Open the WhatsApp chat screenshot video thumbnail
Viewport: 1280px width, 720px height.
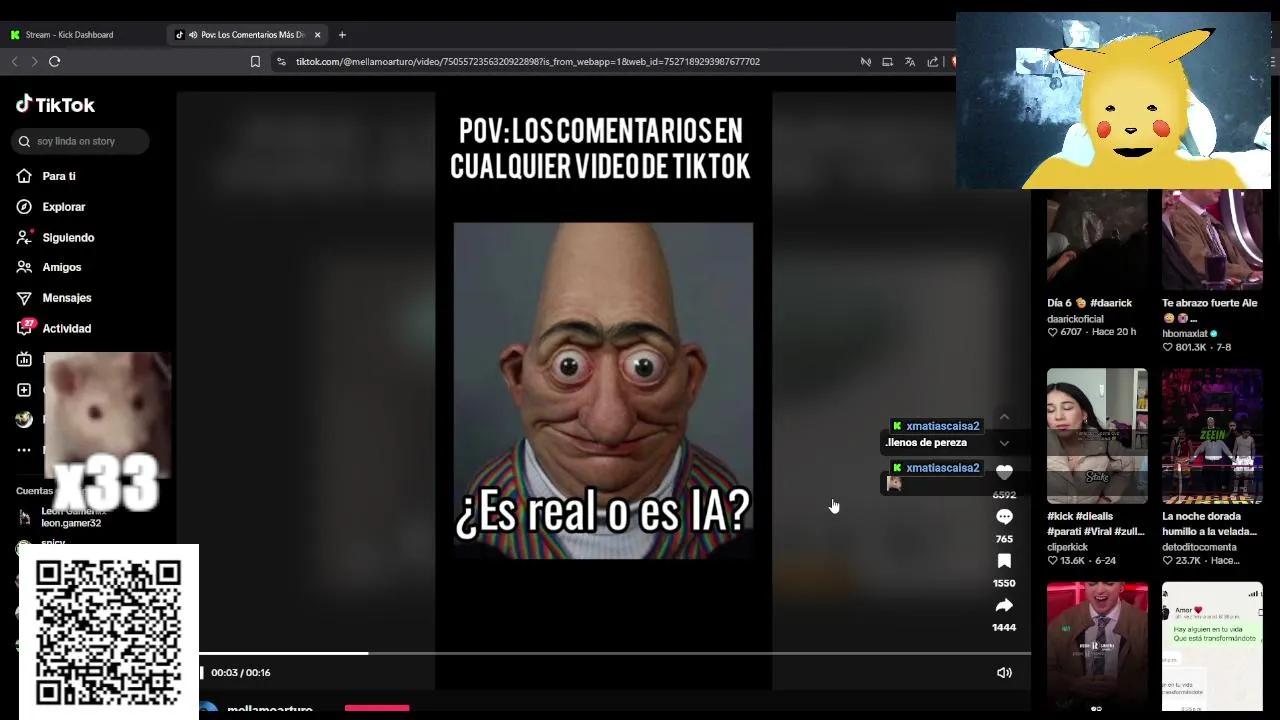point(1212,646)
